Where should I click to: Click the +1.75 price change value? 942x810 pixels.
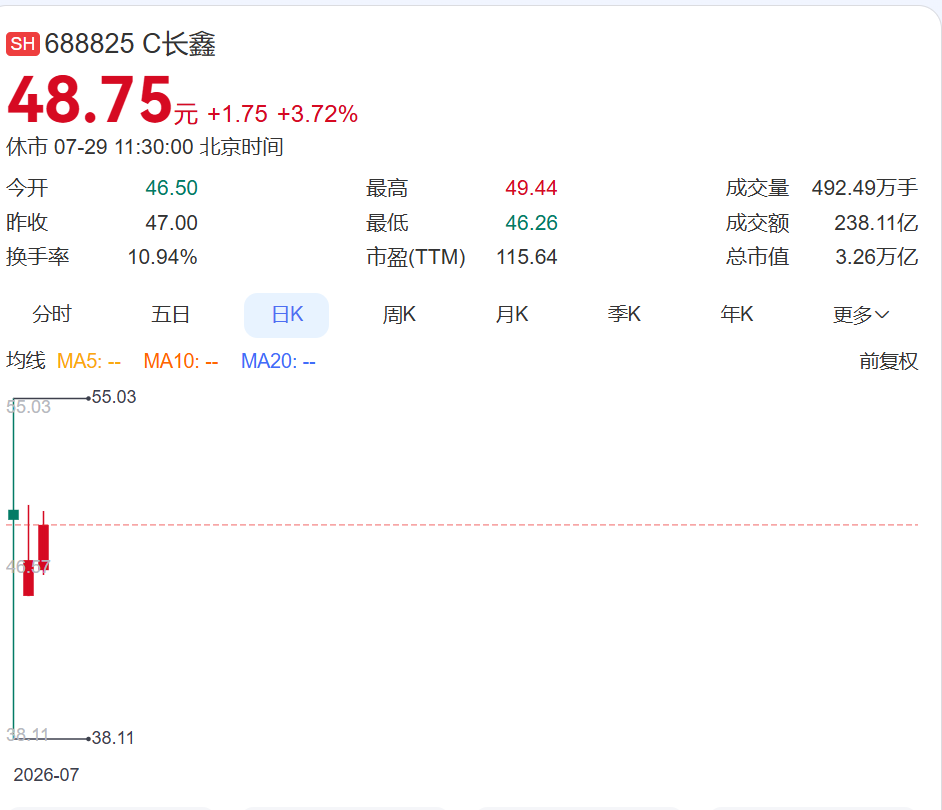(237, 114)
